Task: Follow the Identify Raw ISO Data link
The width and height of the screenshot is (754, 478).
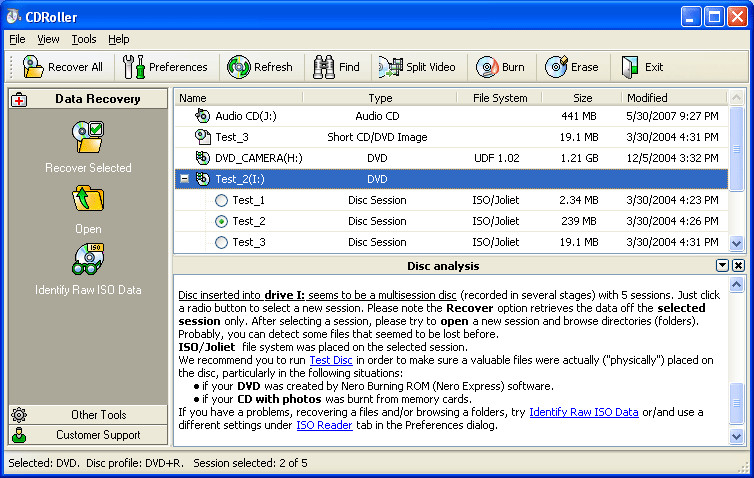Action: pyautogui.click(x=584, y=412)
